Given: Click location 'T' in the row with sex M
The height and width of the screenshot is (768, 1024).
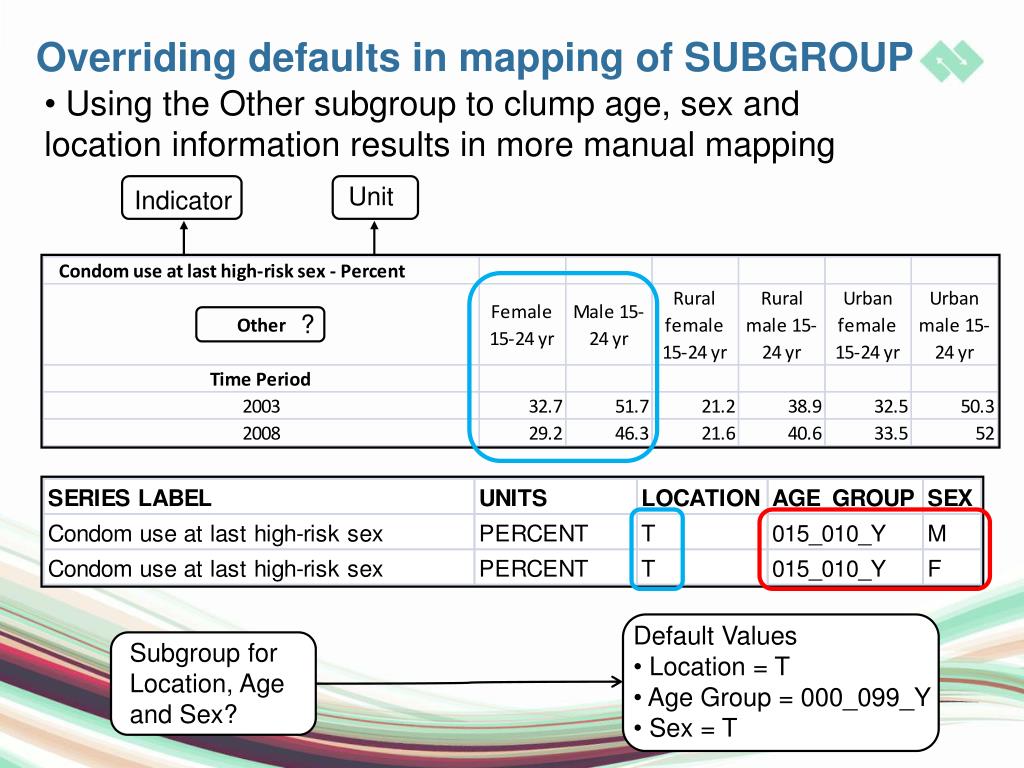Looking at the screenshot, I should coord(648,534).
